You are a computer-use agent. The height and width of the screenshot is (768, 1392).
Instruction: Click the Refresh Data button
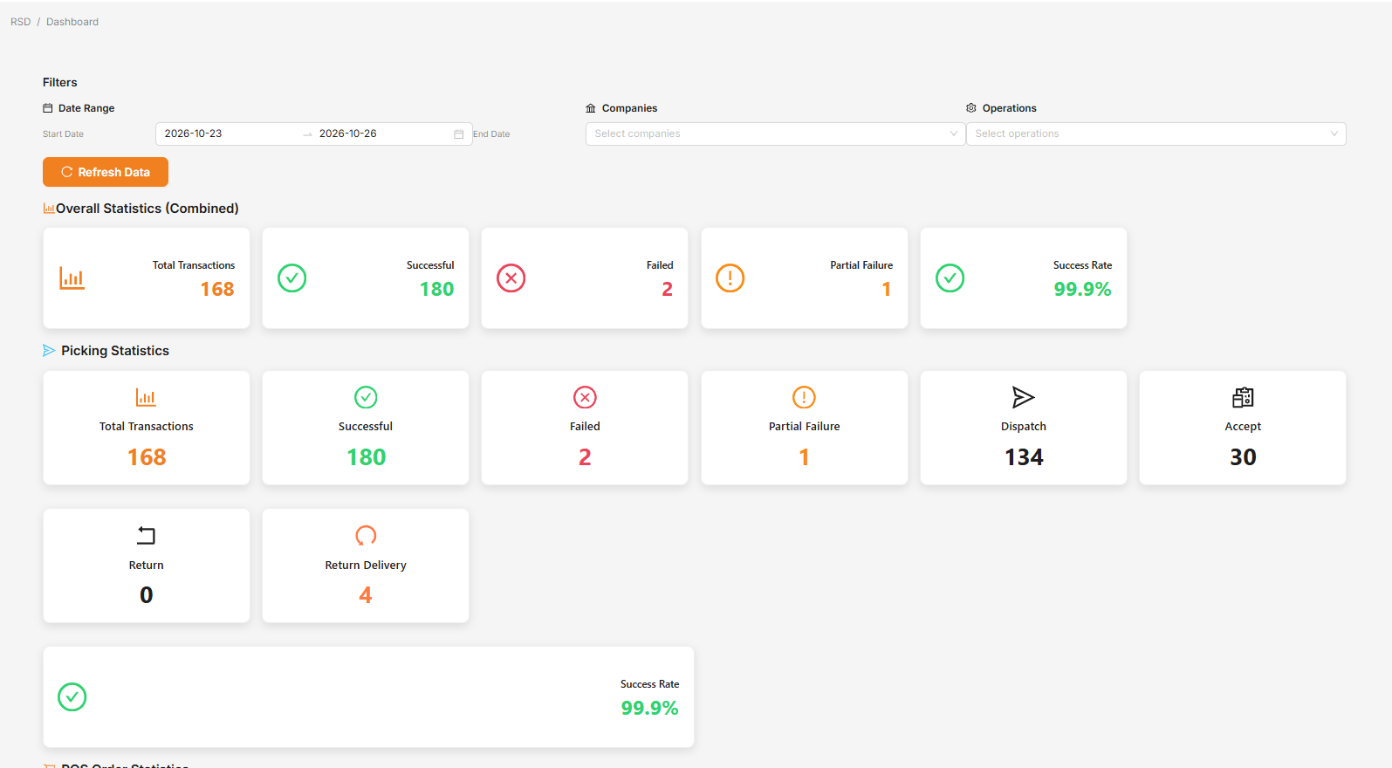[x=105, y=172]
